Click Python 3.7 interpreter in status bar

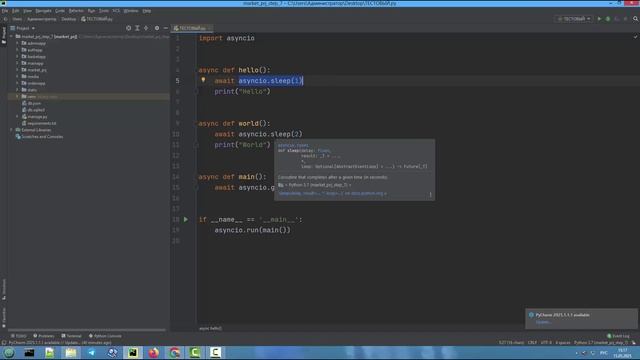[x=601, y=343]
